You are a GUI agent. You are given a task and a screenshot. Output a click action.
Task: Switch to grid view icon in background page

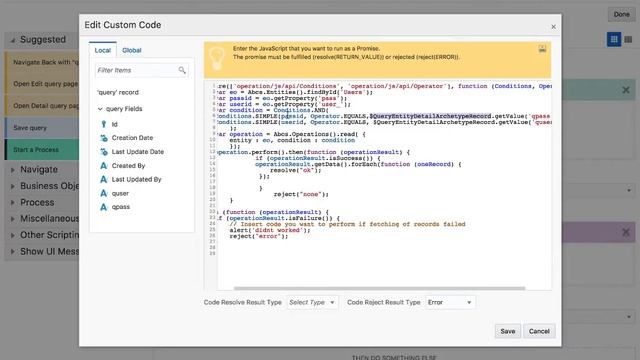click(614, 40)
